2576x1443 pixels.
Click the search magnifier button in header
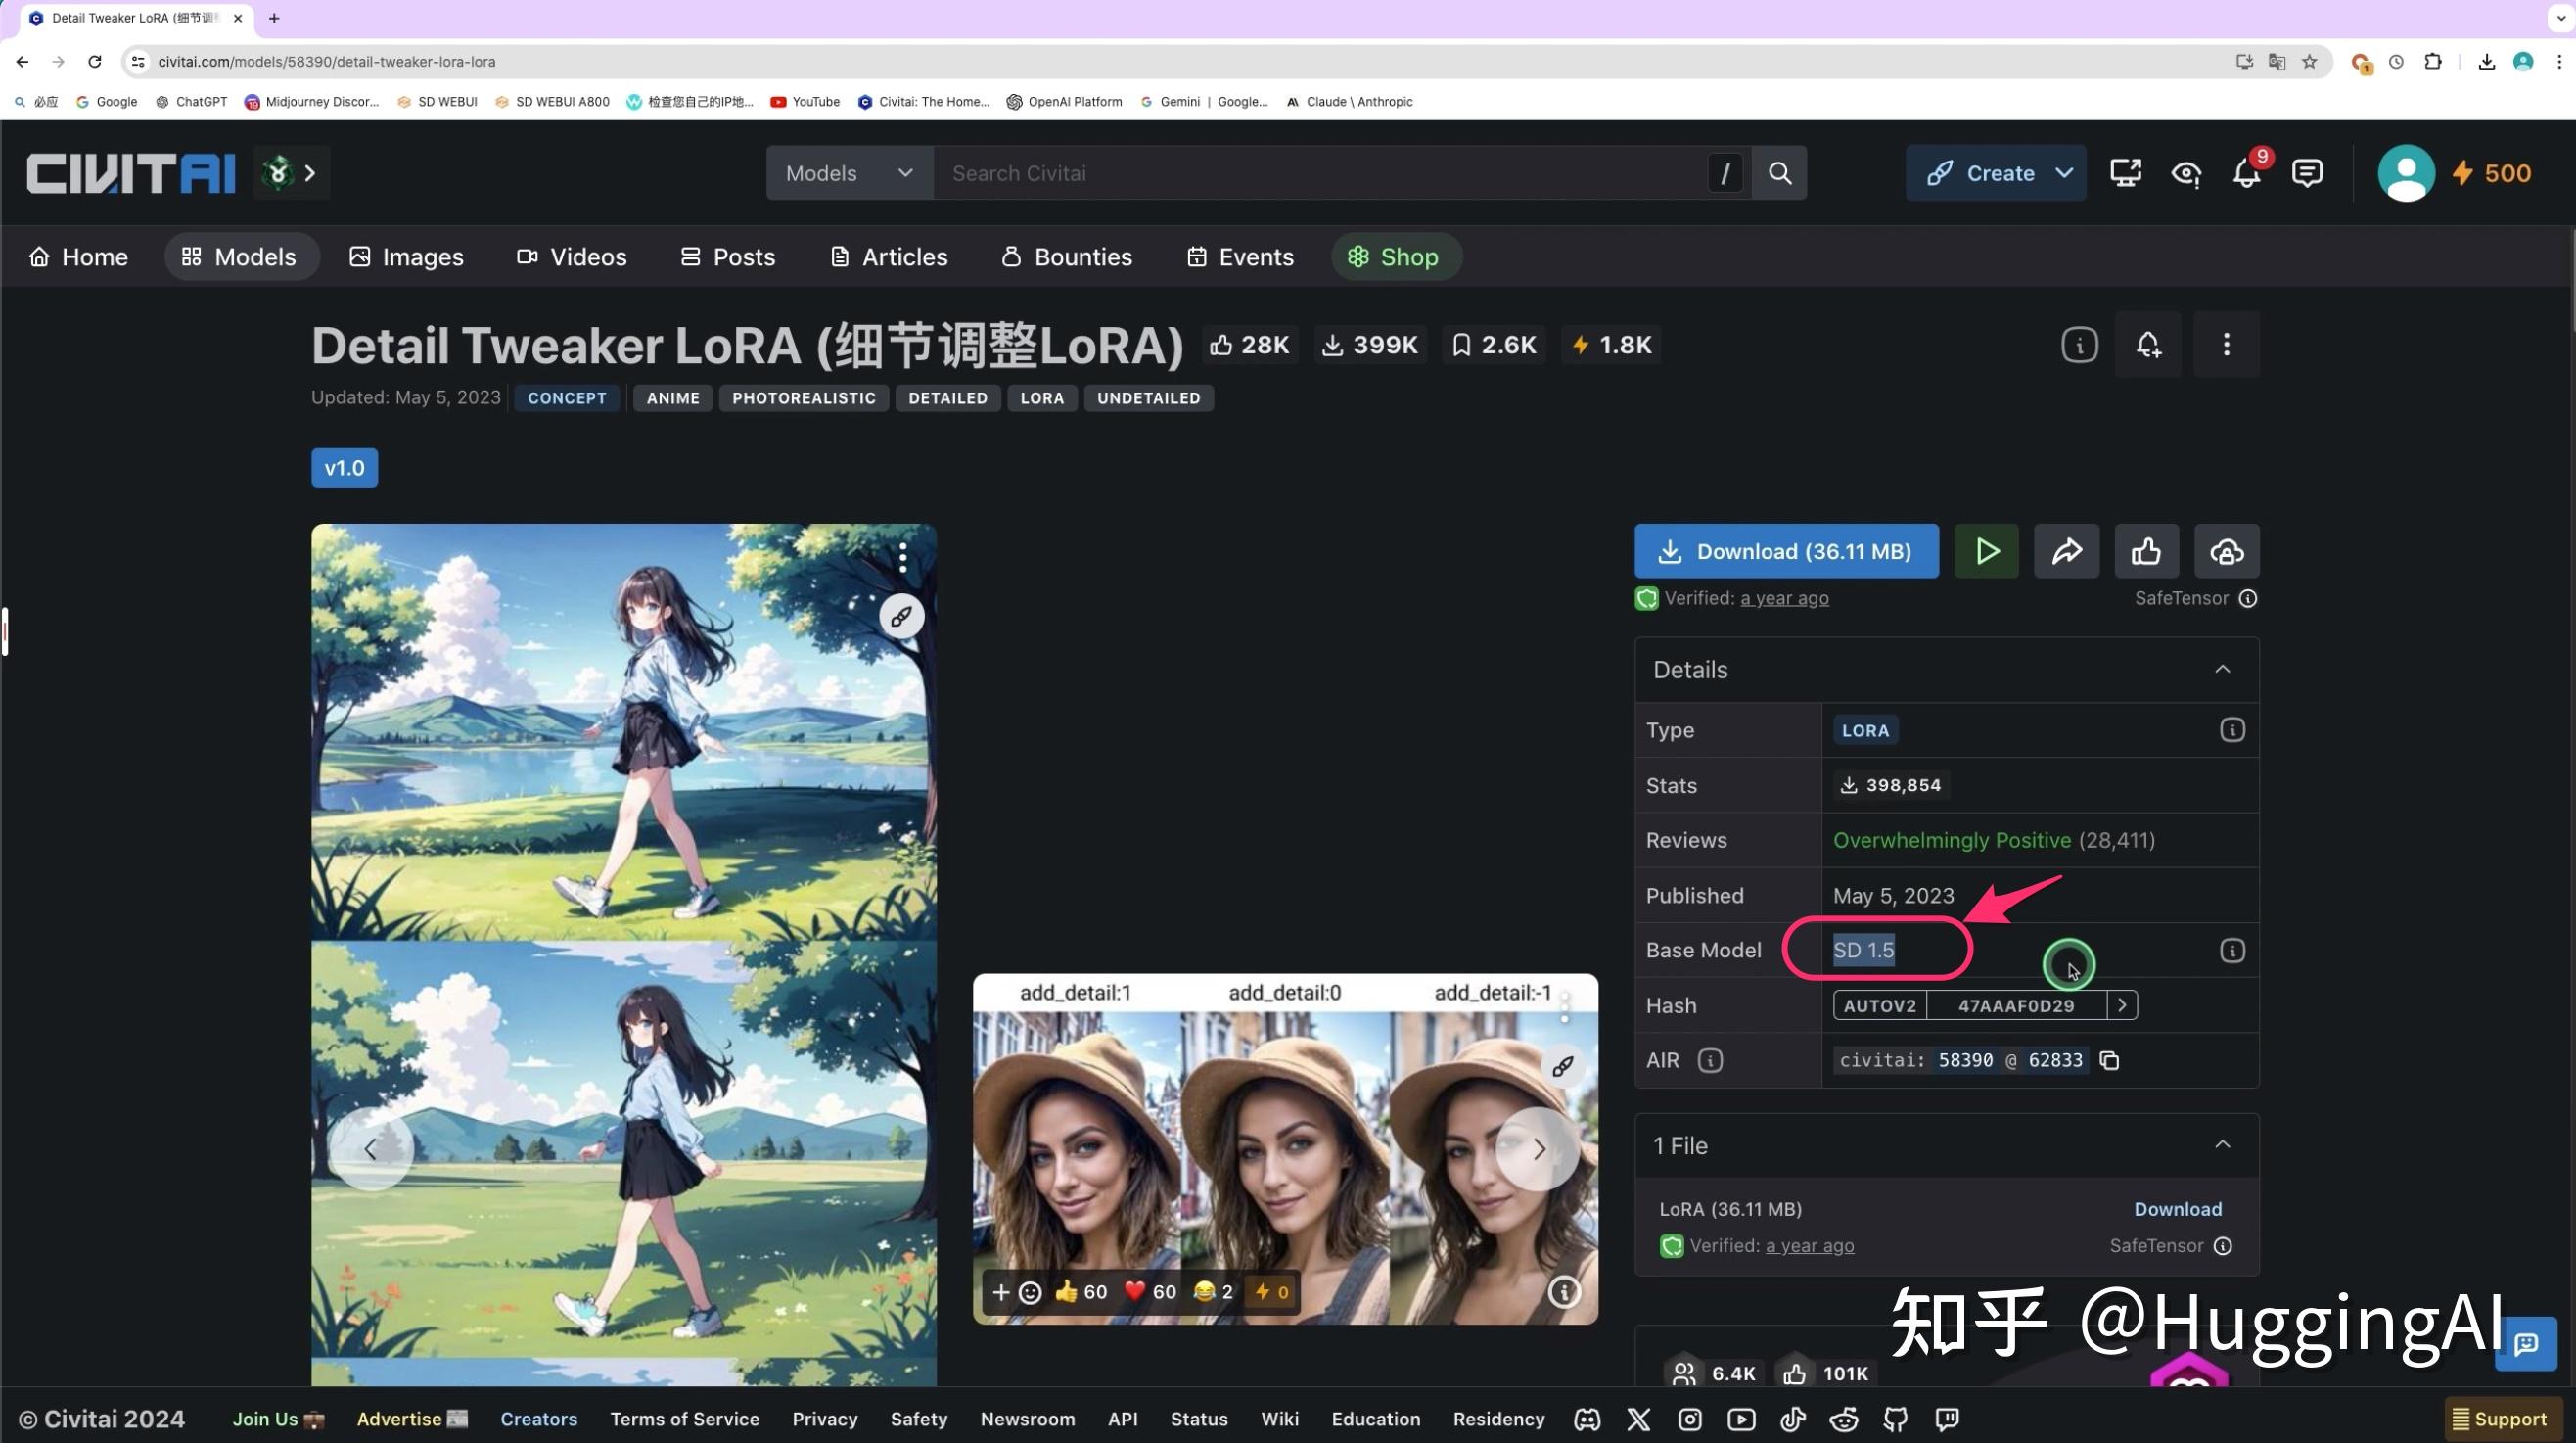click(x=1779, y=173)
